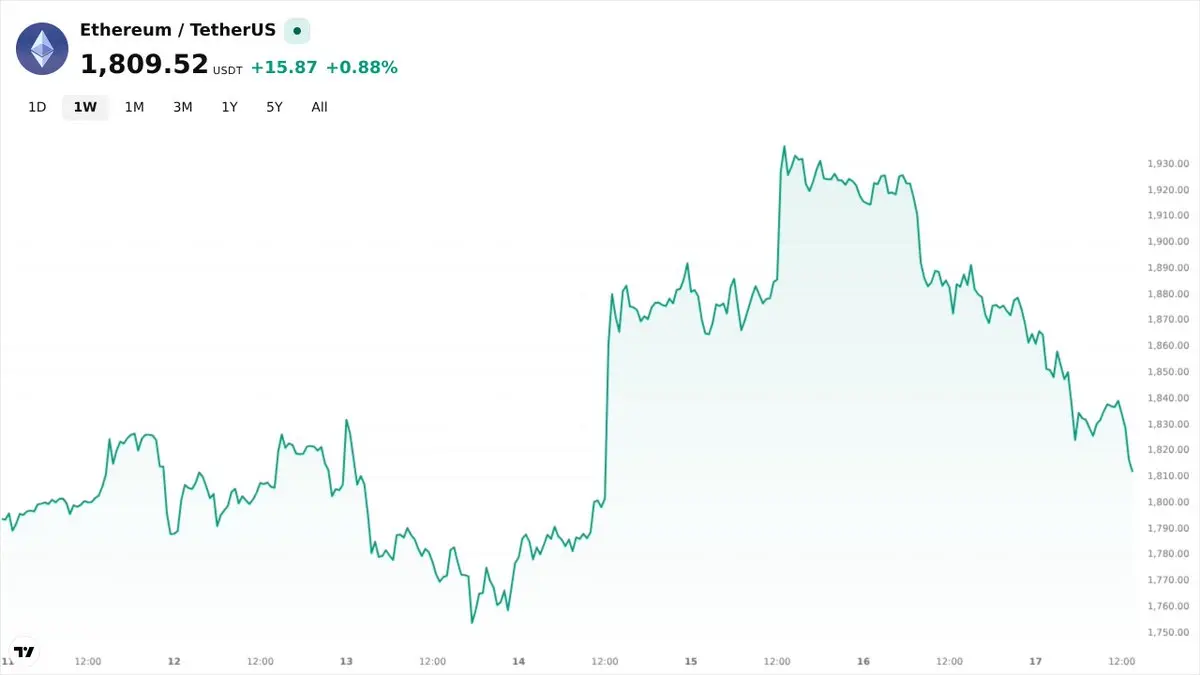Image resolution: width=1200 pixels, height=675 pixels.
Task: Click the 1,930.00 price axis label
Action: coord(1168,163)
